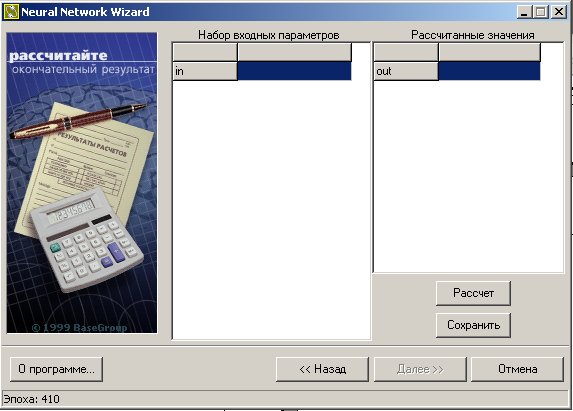Click the Рассчет button

point(473,293)
